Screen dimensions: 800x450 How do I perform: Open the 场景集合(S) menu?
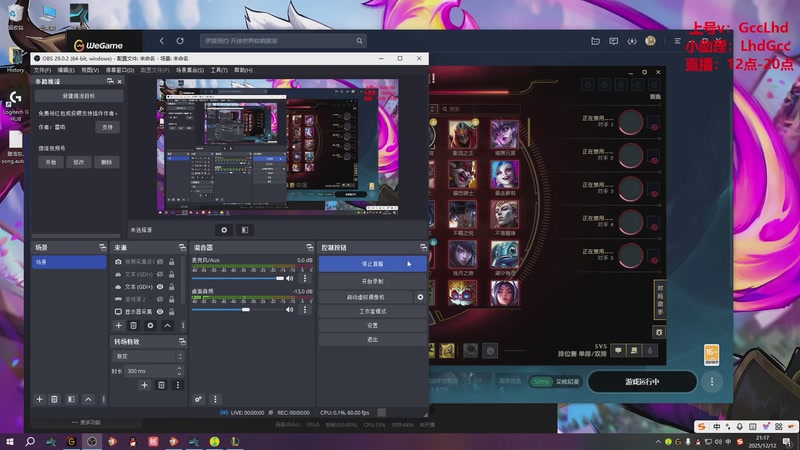pos(190,70)
